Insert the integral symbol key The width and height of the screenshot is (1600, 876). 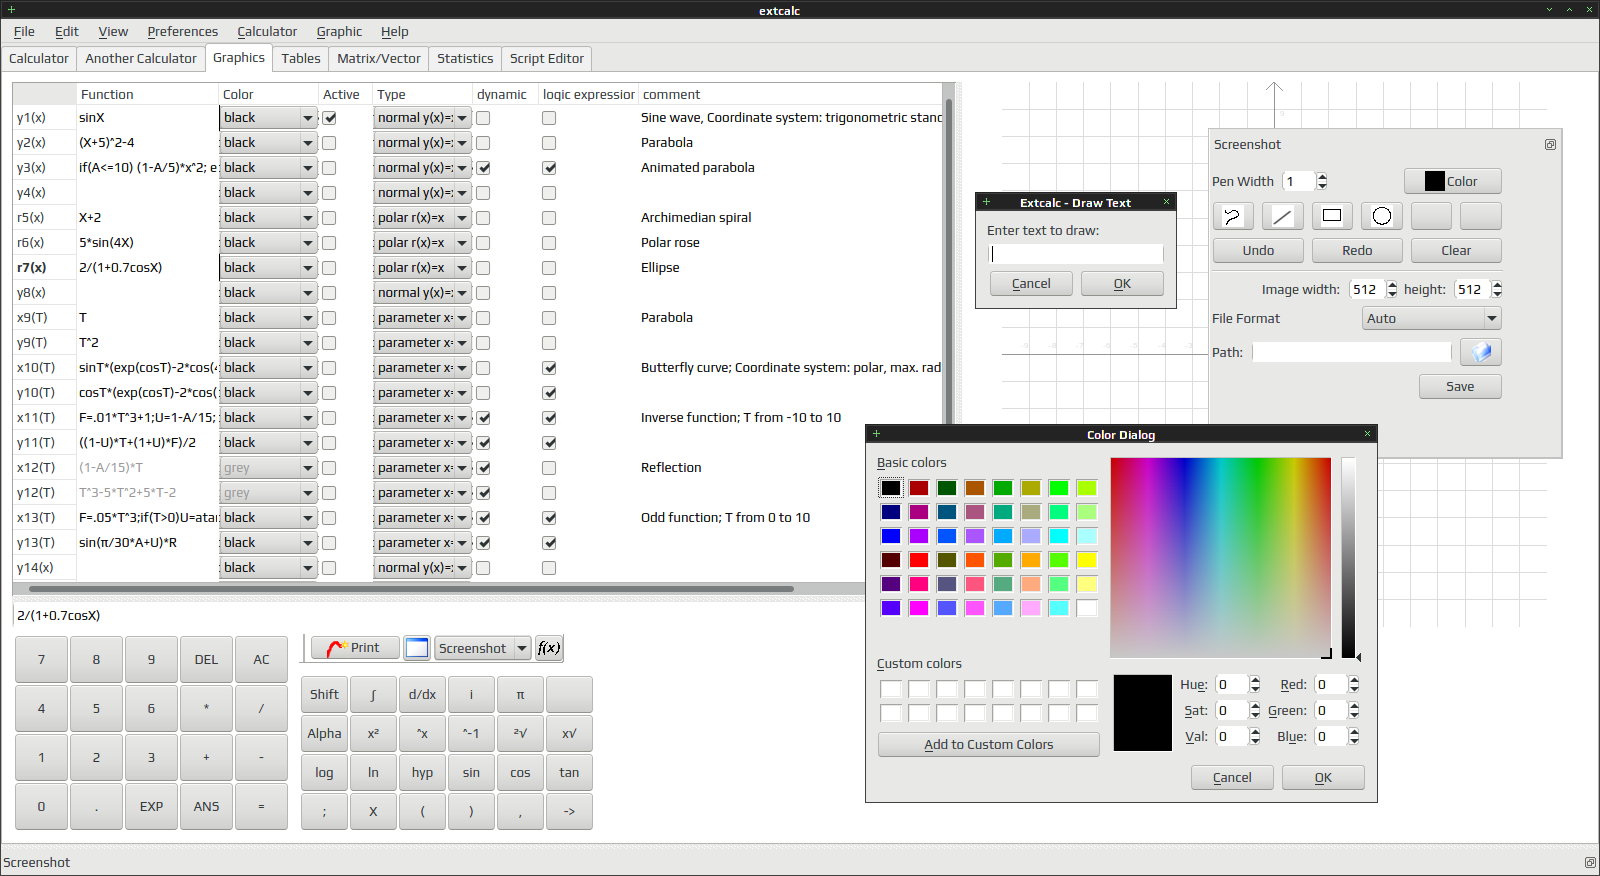[373, 695]
